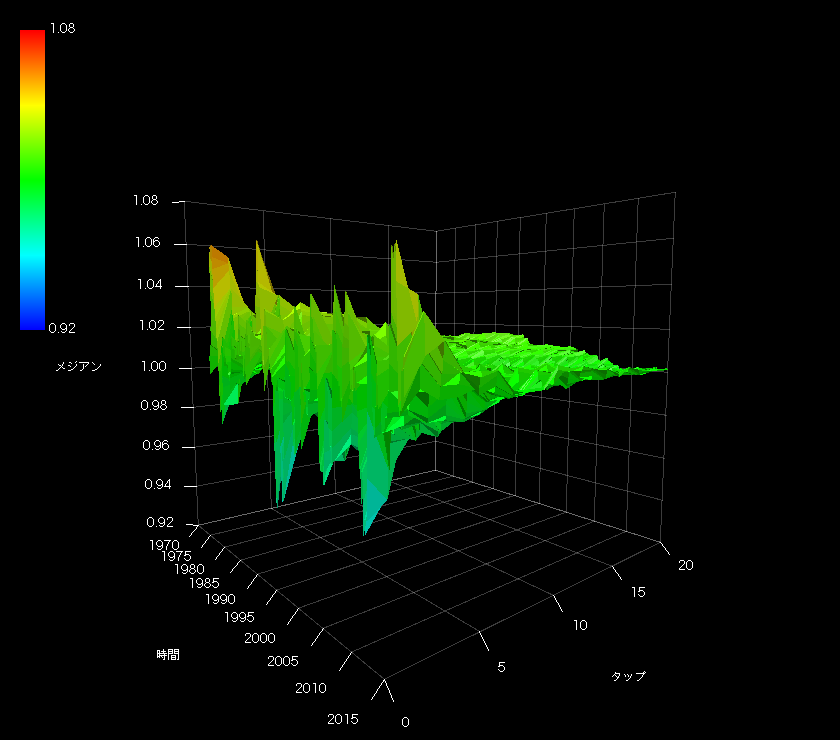
Task: Click the 1.08 label atop color bar
Action: coord(62,28)
